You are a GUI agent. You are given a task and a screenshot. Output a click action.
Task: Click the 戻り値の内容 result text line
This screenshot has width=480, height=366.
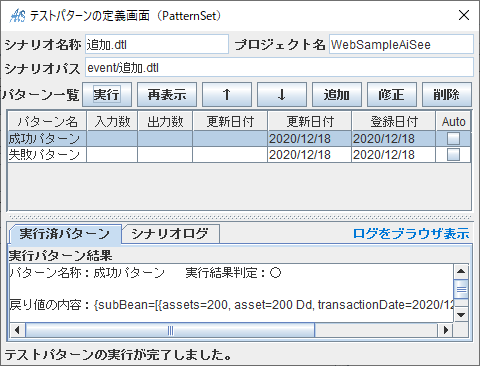coord(232,305)
